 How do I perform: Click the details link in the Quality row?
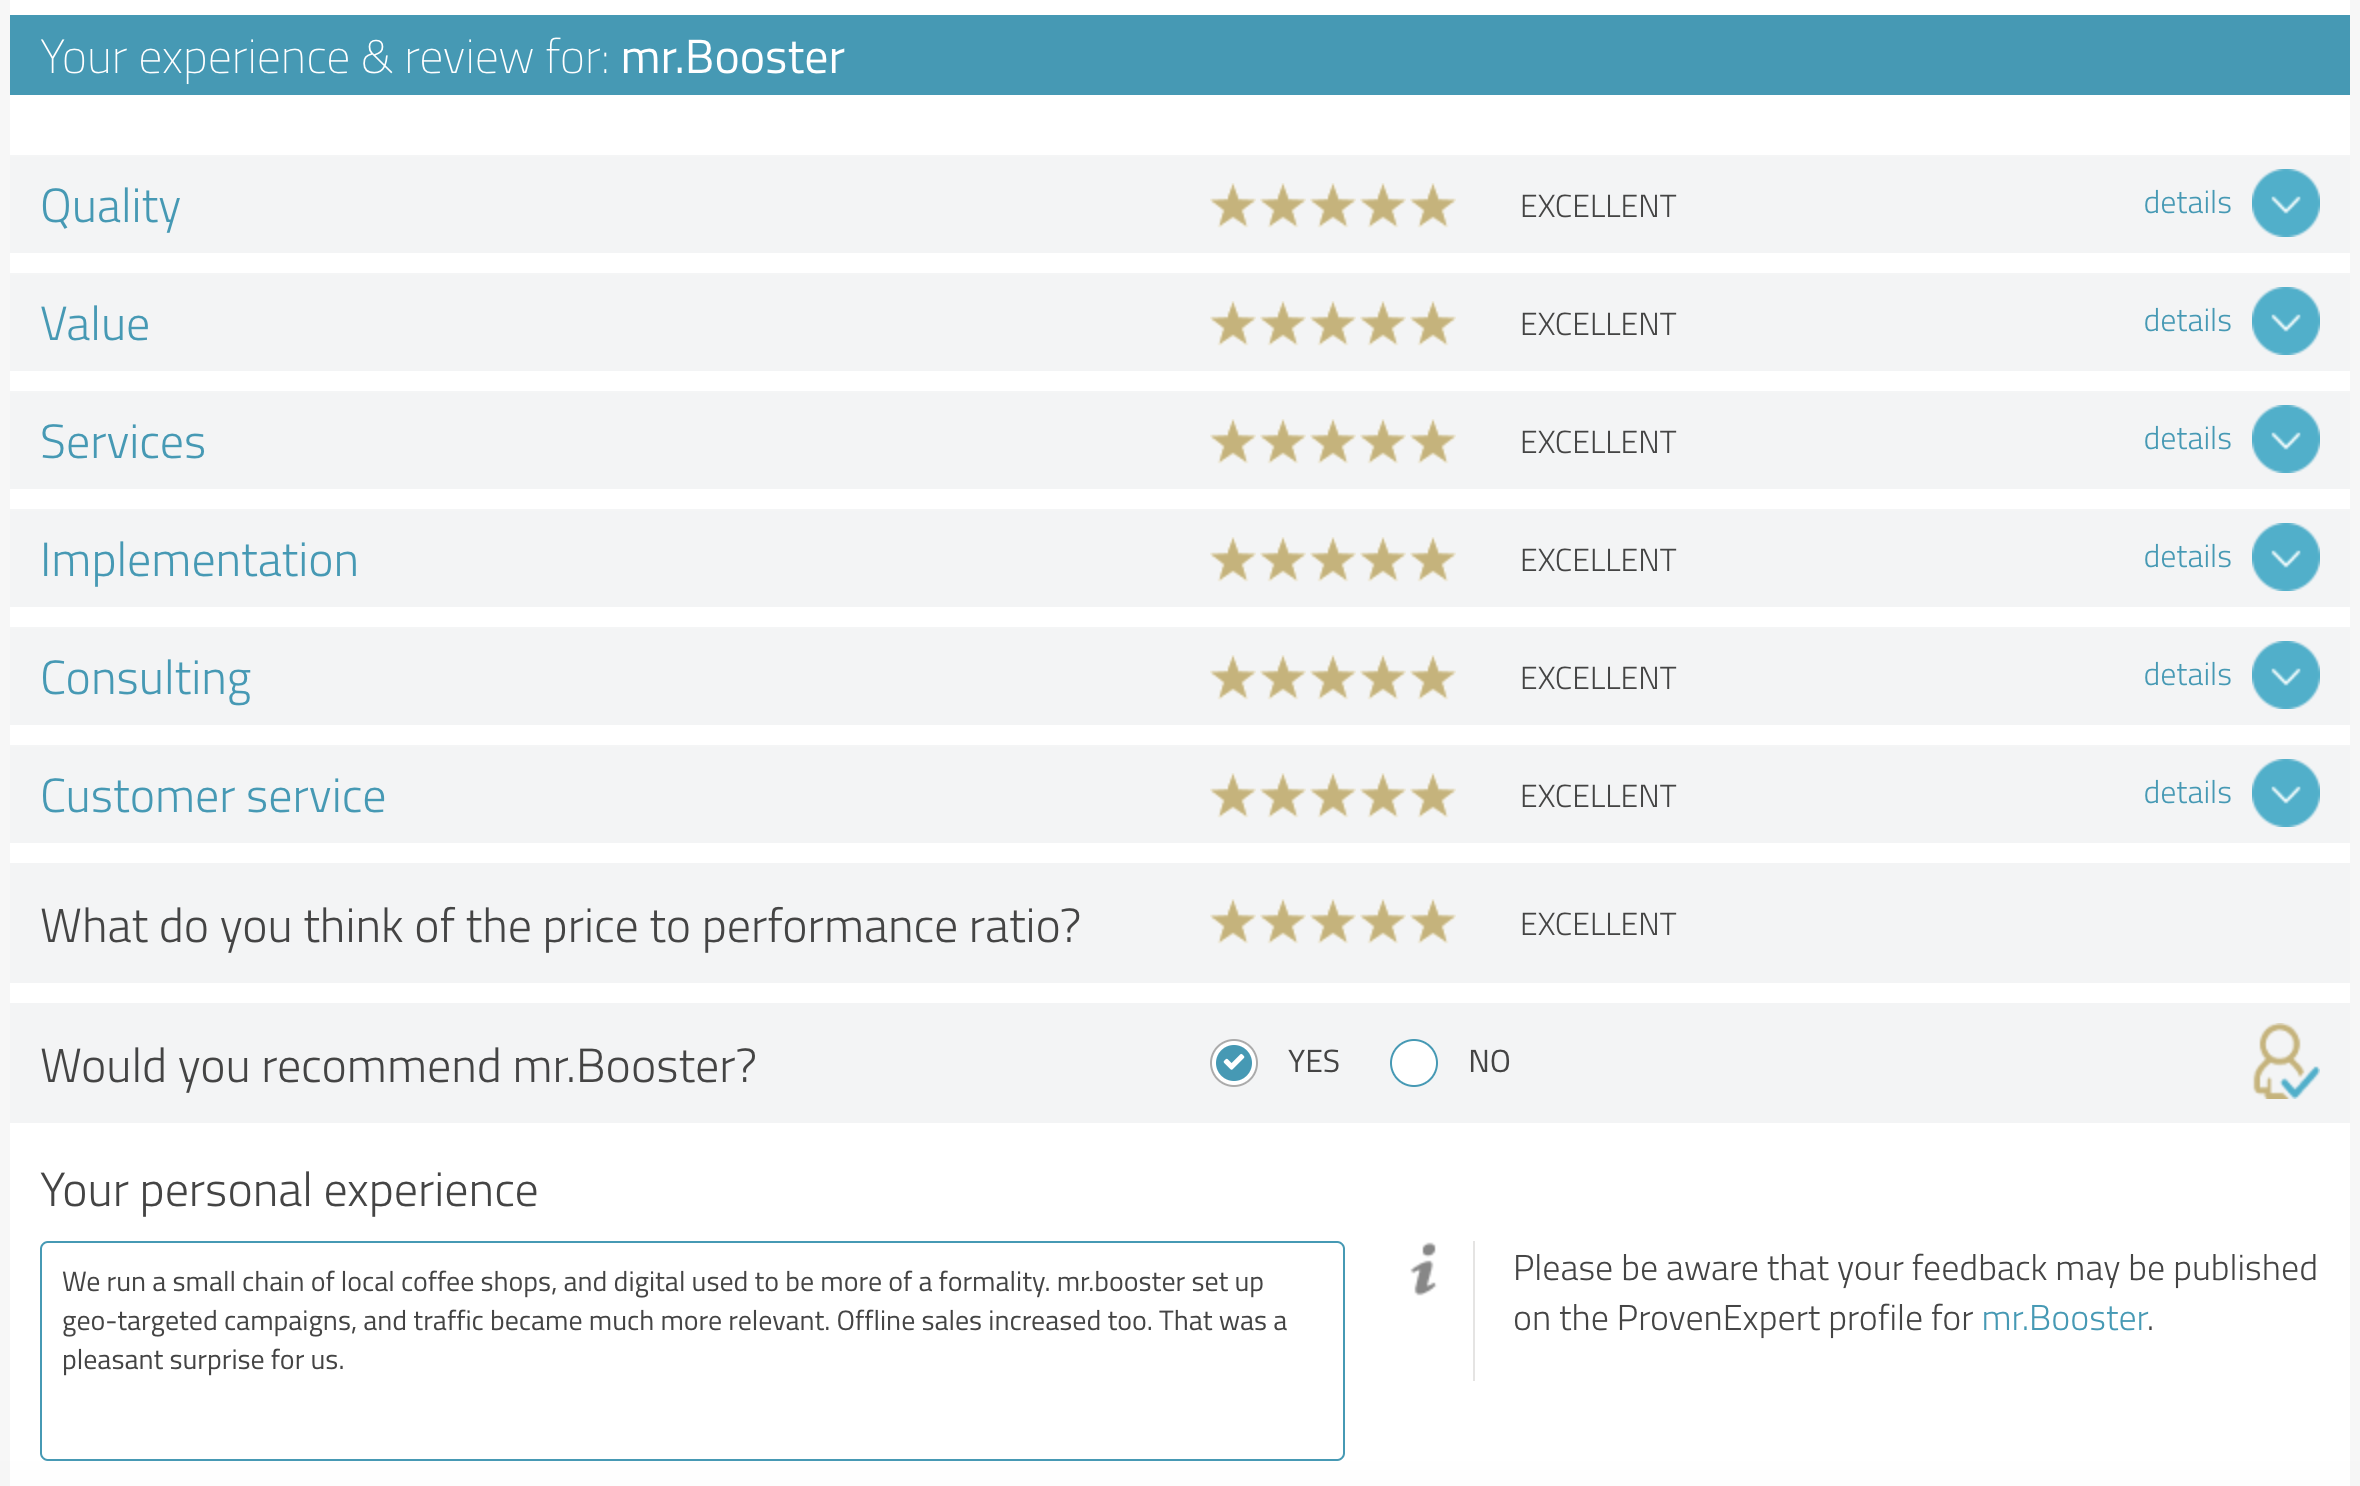2187,203
